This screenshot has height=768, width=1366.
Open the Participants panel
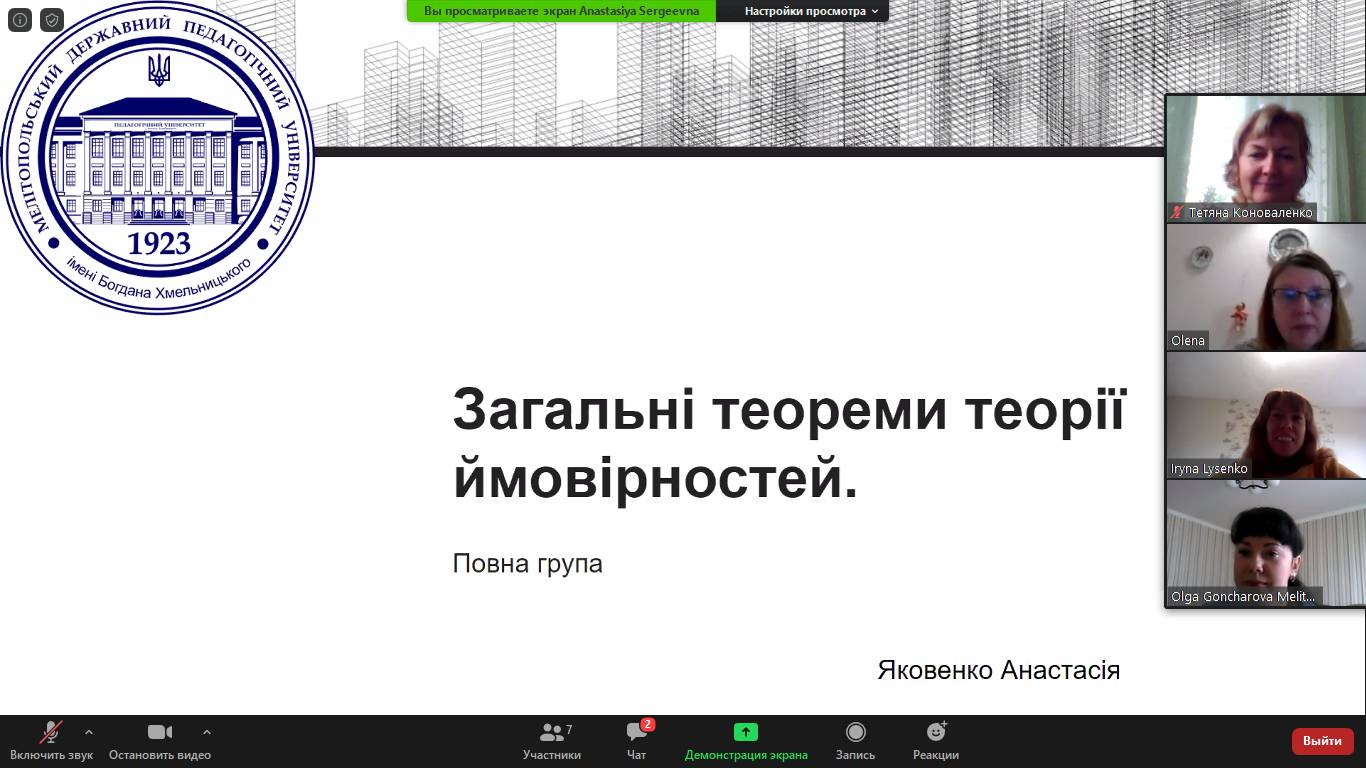(x=551, y=741)
